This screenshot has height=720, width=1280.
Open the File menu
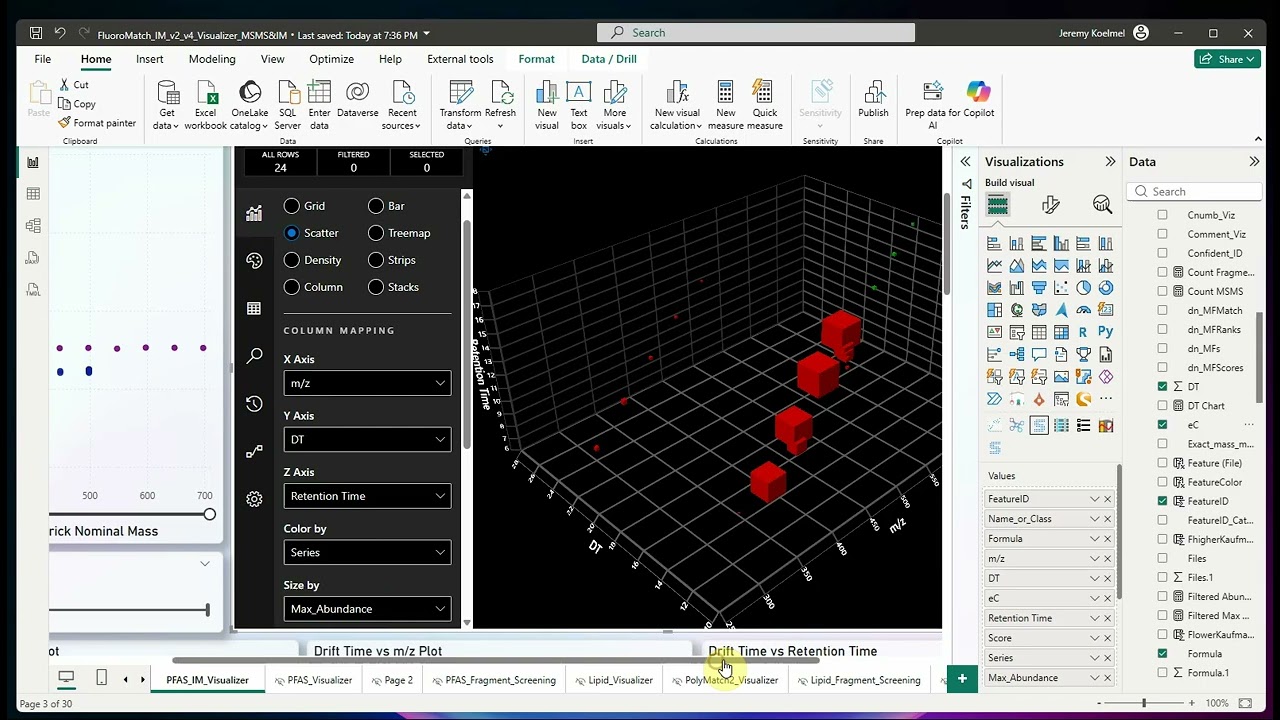(43, 59)
